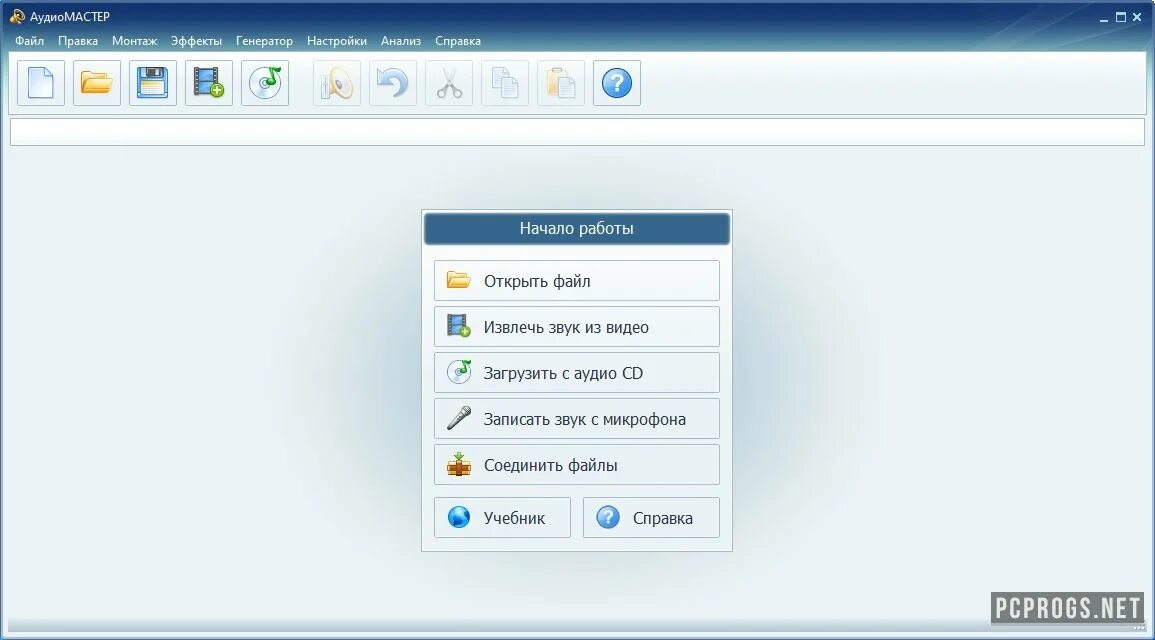Viewport: 1155px width, 640px height.
Task: Click the Справка button in start dialog
Action: [651, 518]
